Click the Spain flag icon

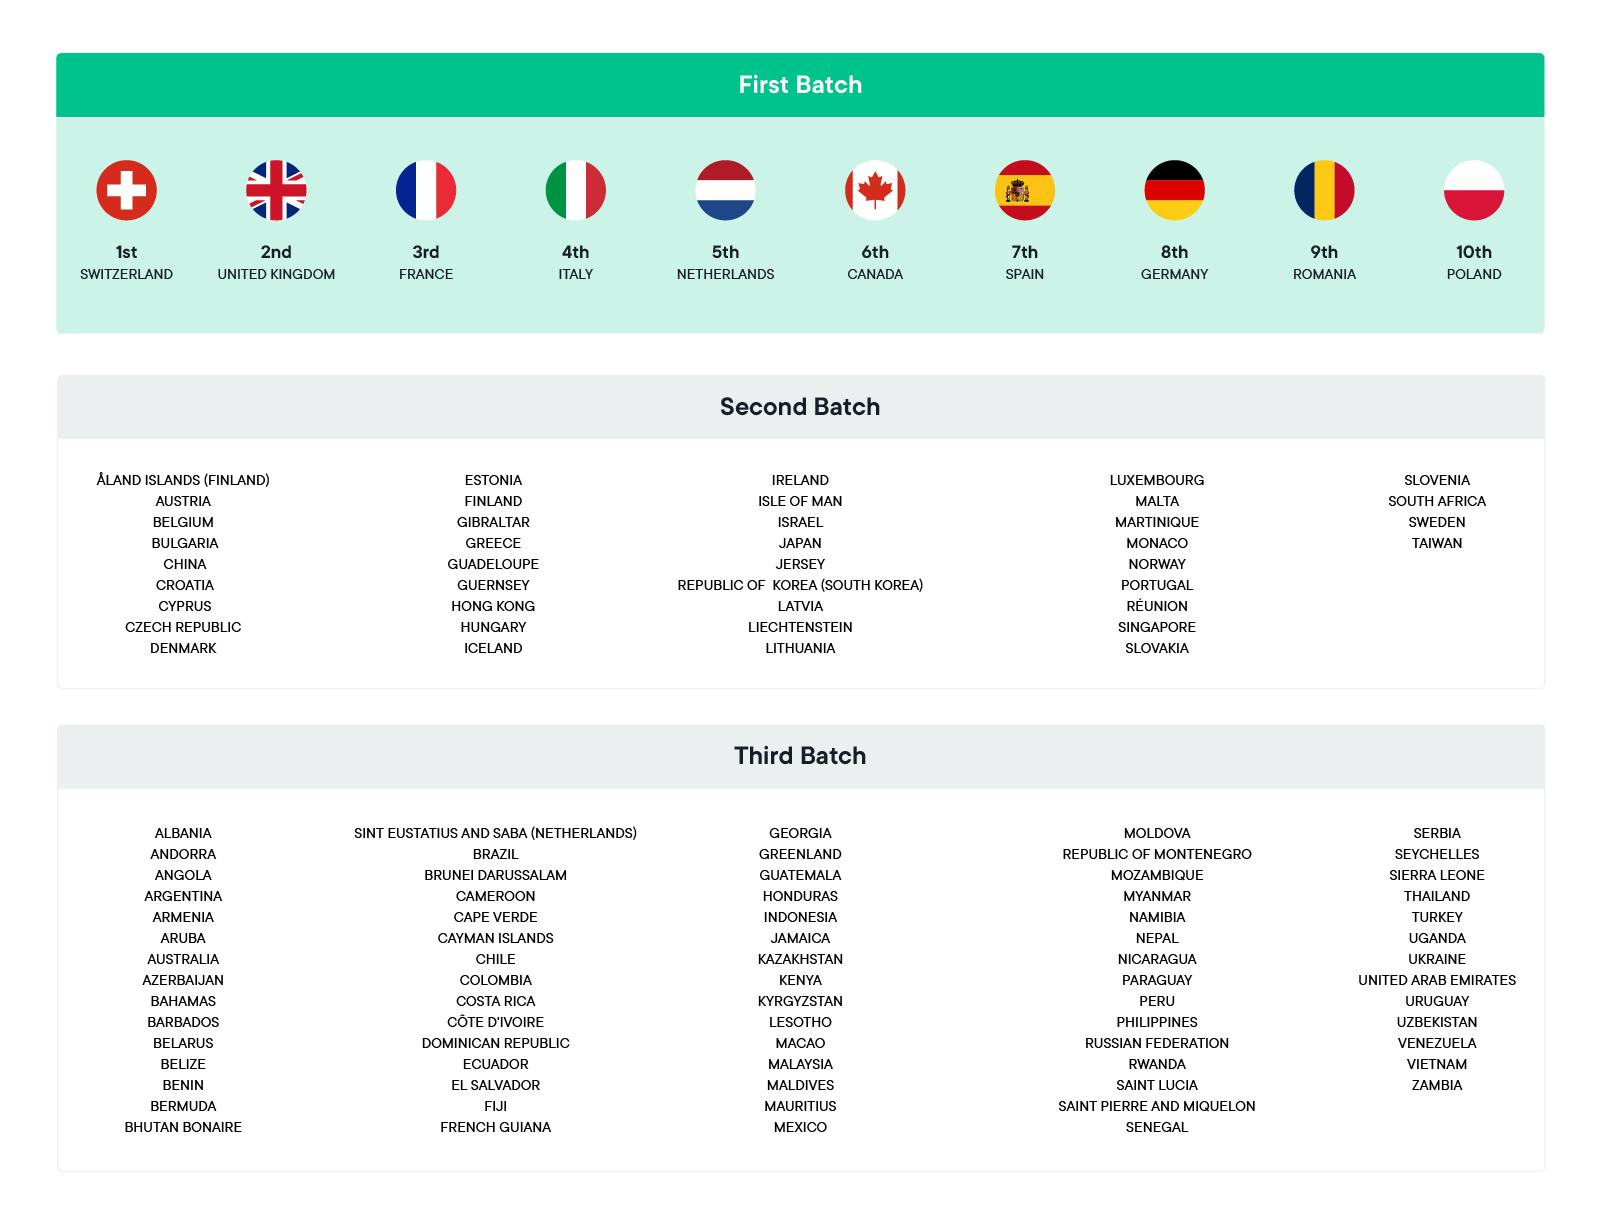point(1025,190)
